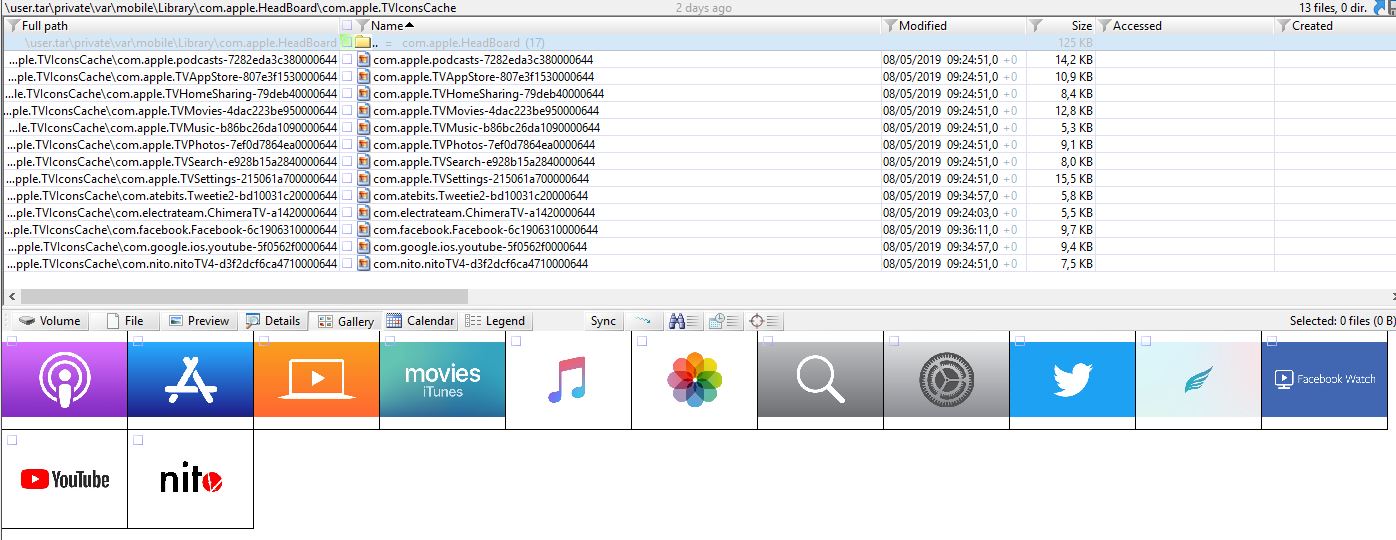This screenshot has width=1396, height=540.
Task: Tick the checkbox for com.apple.TVAppStore file
Action: pos(346,77)
